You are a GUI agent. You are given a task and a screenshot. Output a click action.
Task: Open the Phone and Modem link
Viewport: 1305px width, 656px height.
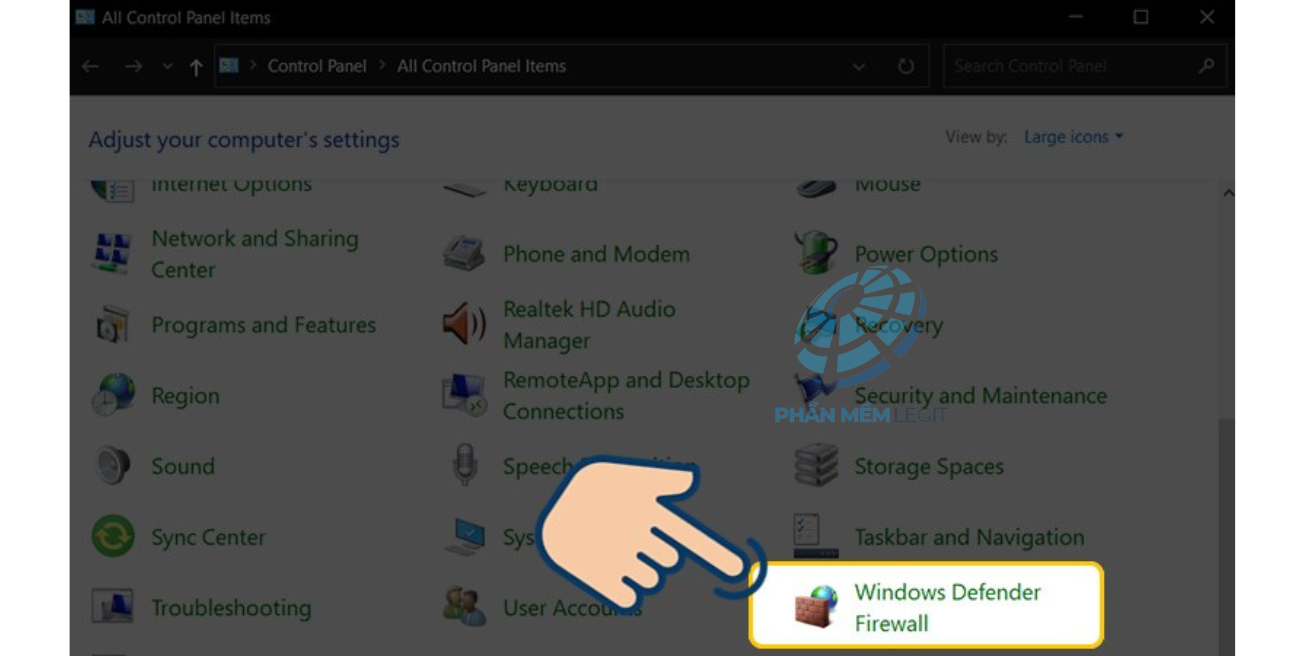tap(596, 254)
